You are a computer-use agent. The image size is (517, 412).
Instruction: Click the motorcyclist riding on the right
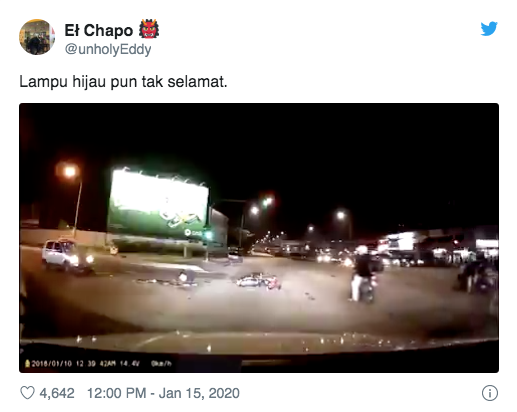tap(363, 274)
